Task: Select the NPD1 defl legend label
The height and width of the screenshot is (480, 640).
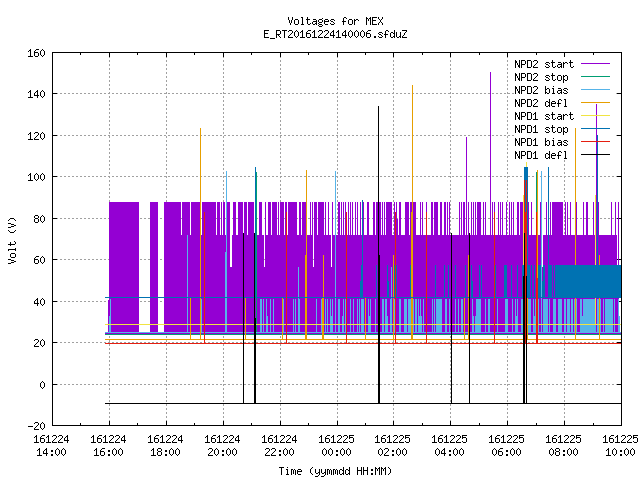Action: (541, 156)
